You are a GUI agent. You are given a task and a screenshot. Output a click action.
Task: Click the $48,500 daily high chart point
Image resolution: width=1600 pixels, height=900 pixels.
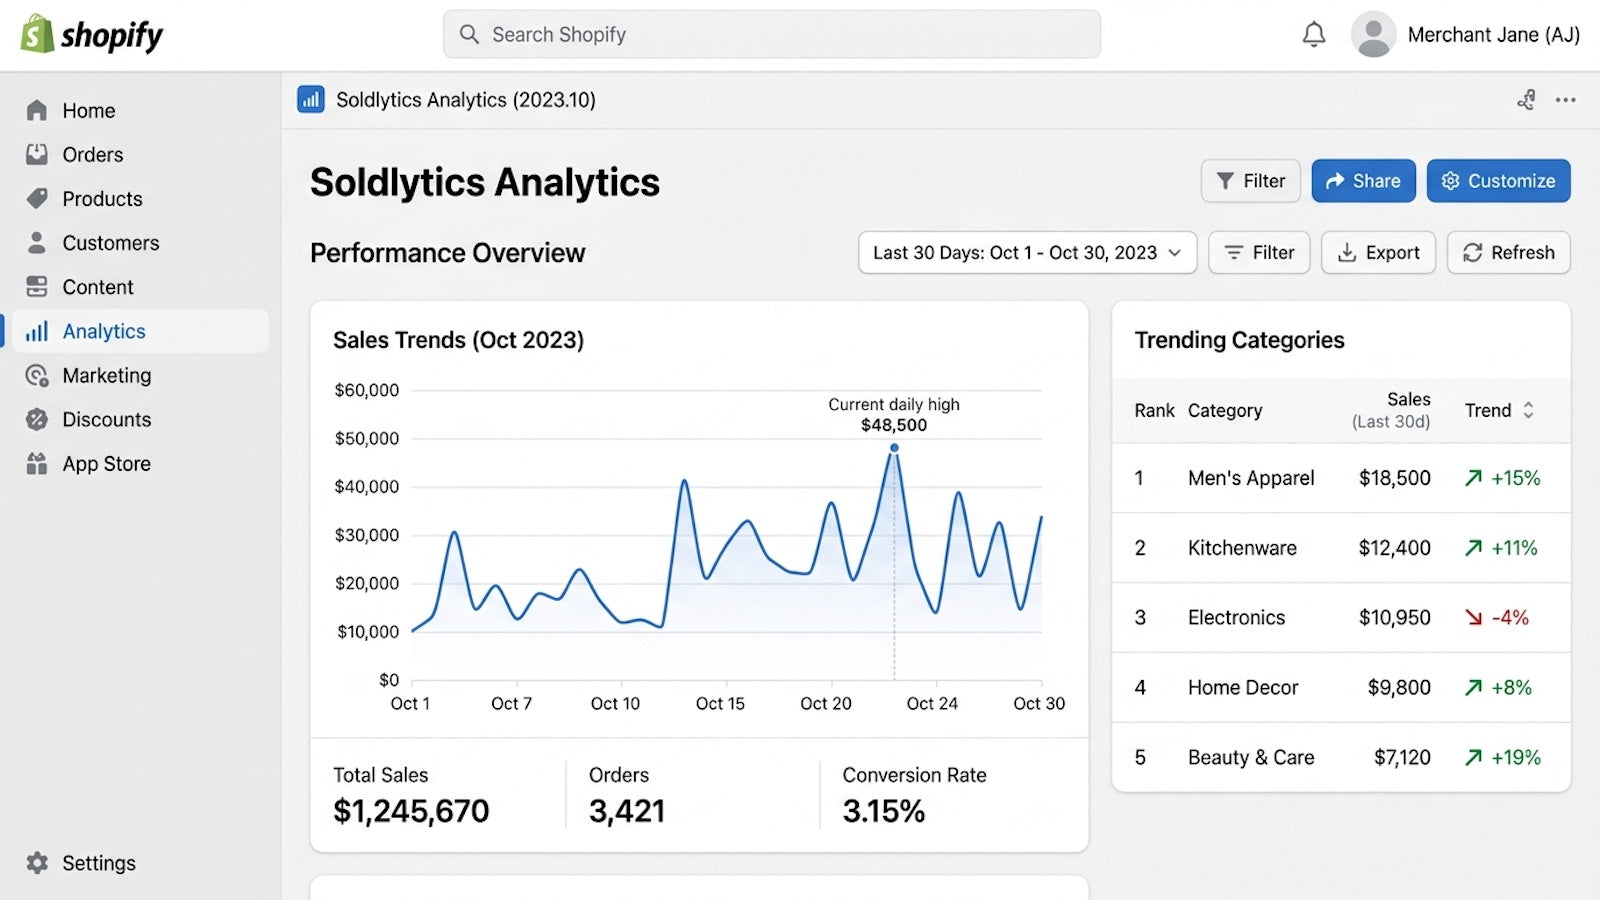coord(894,448)
